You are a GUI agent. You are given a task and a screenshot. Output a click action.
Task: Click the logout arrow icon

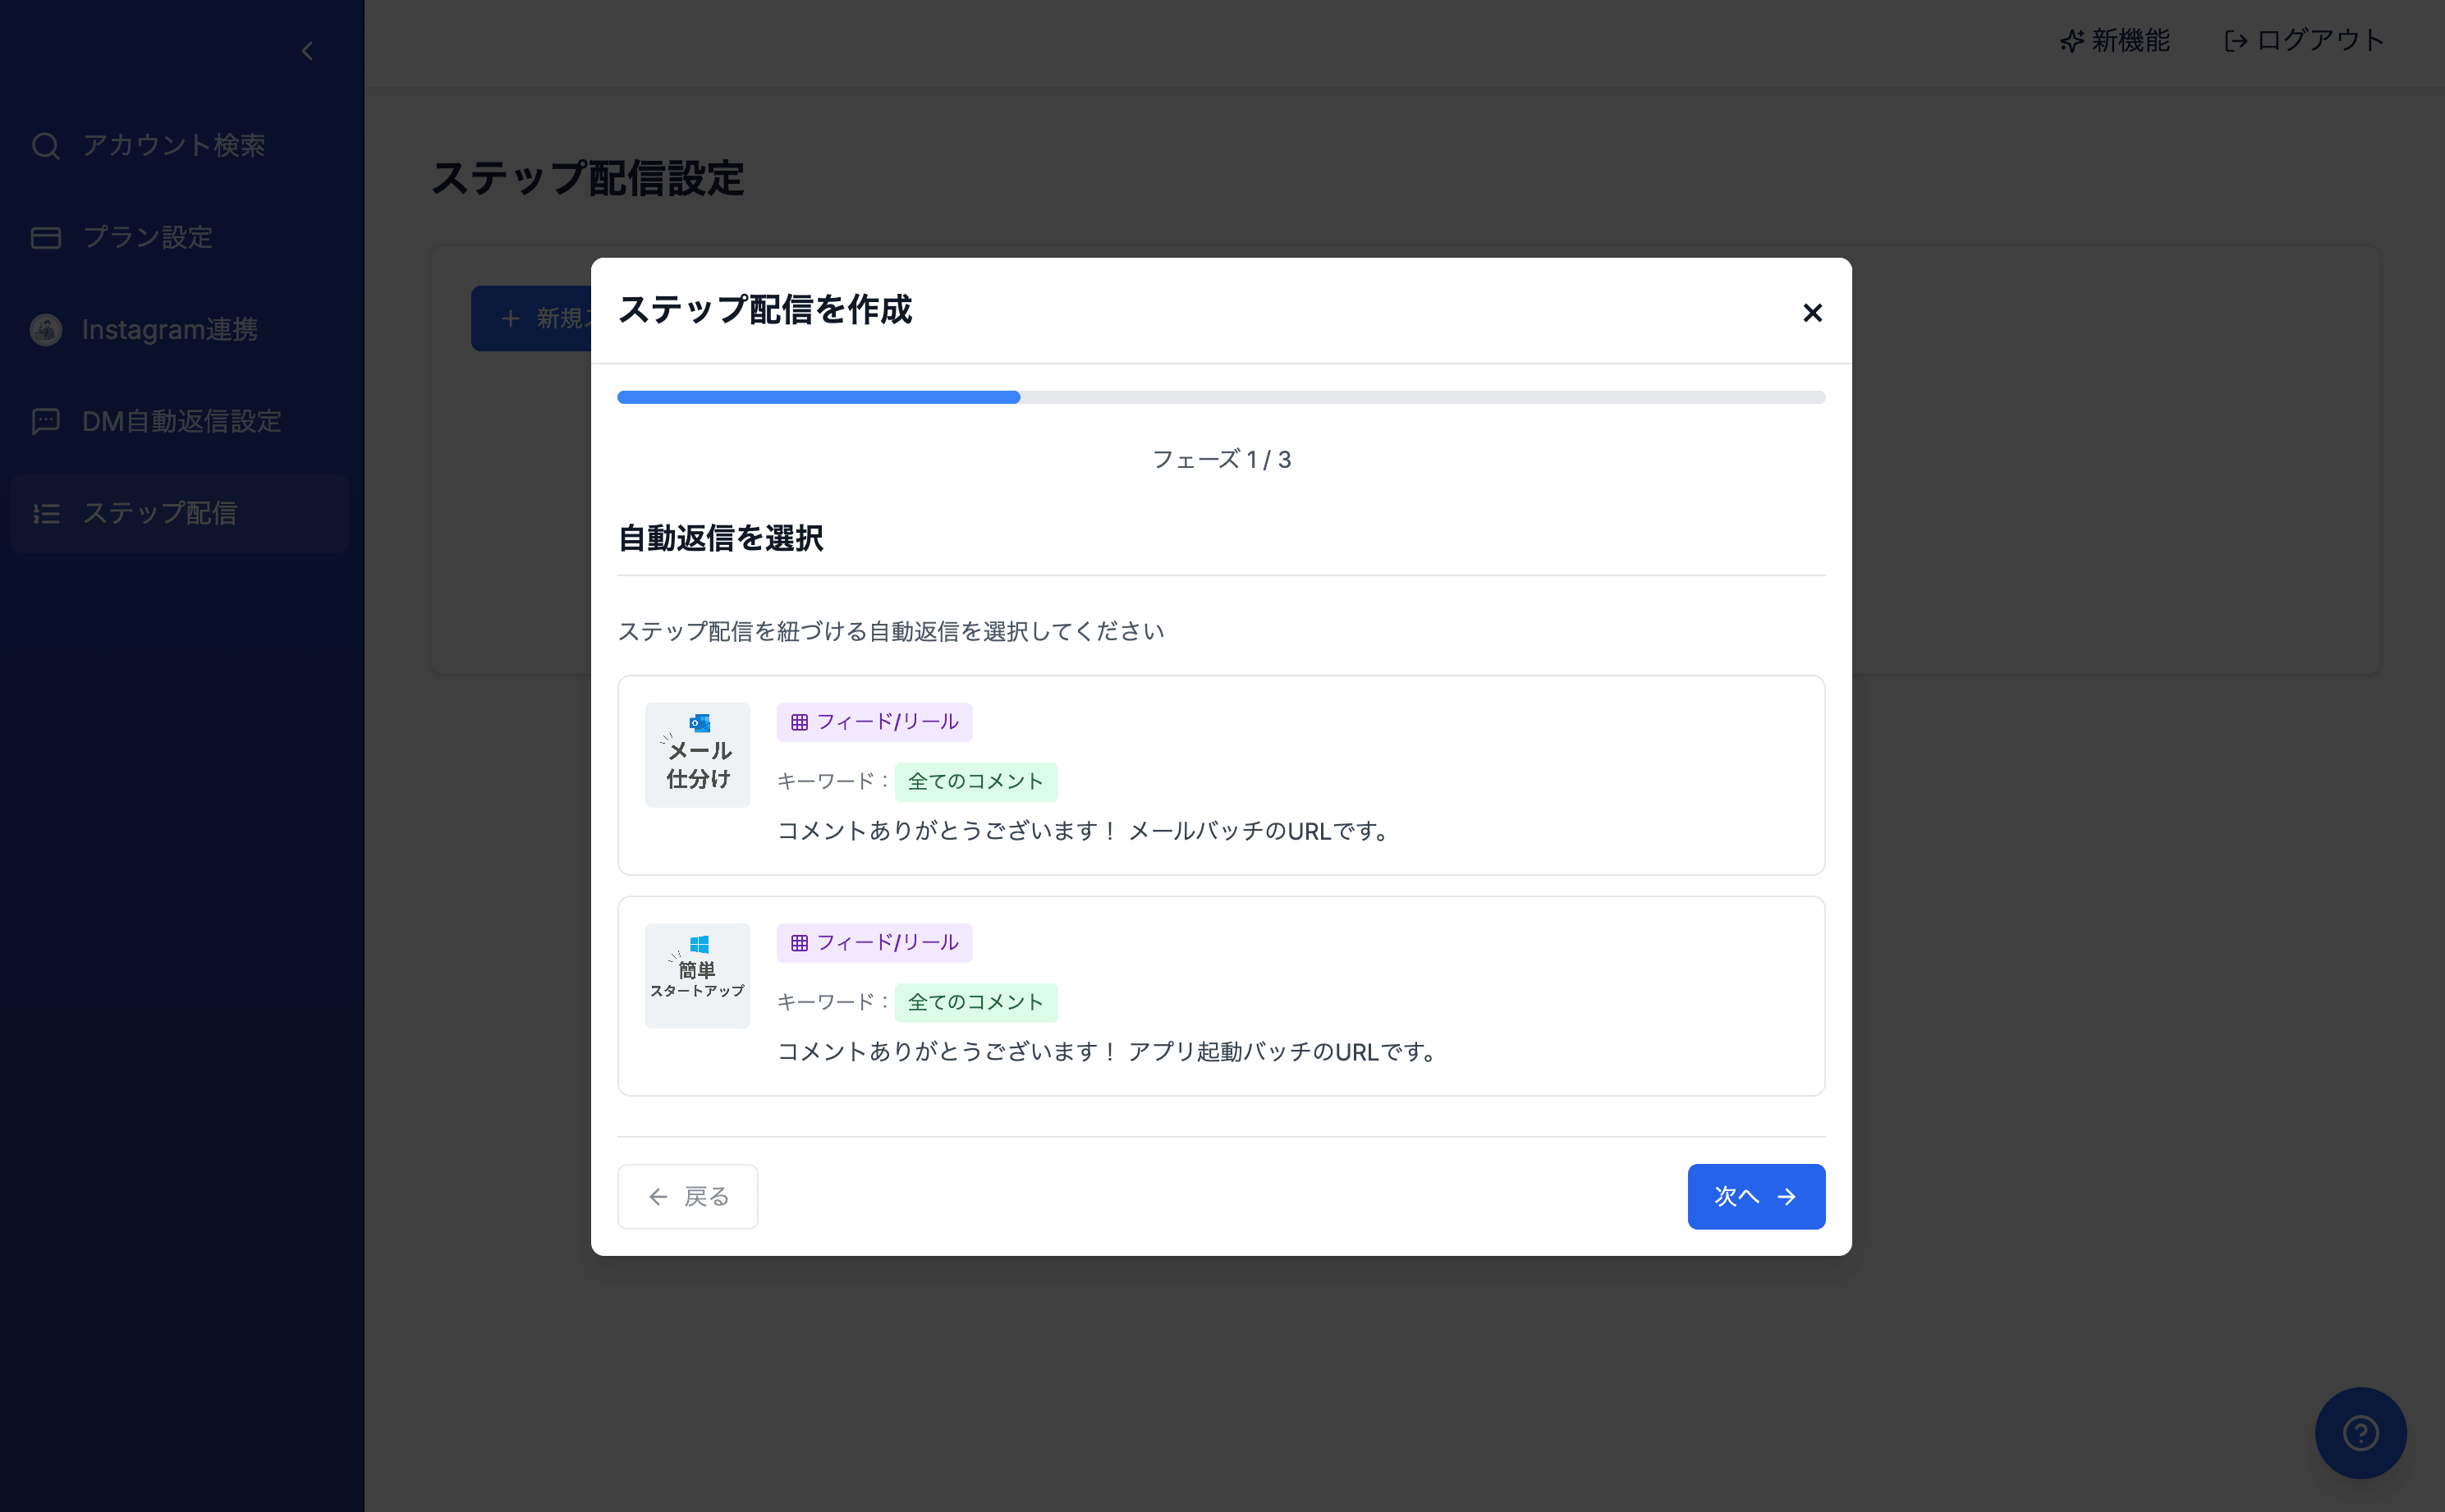pos(2236,41)
